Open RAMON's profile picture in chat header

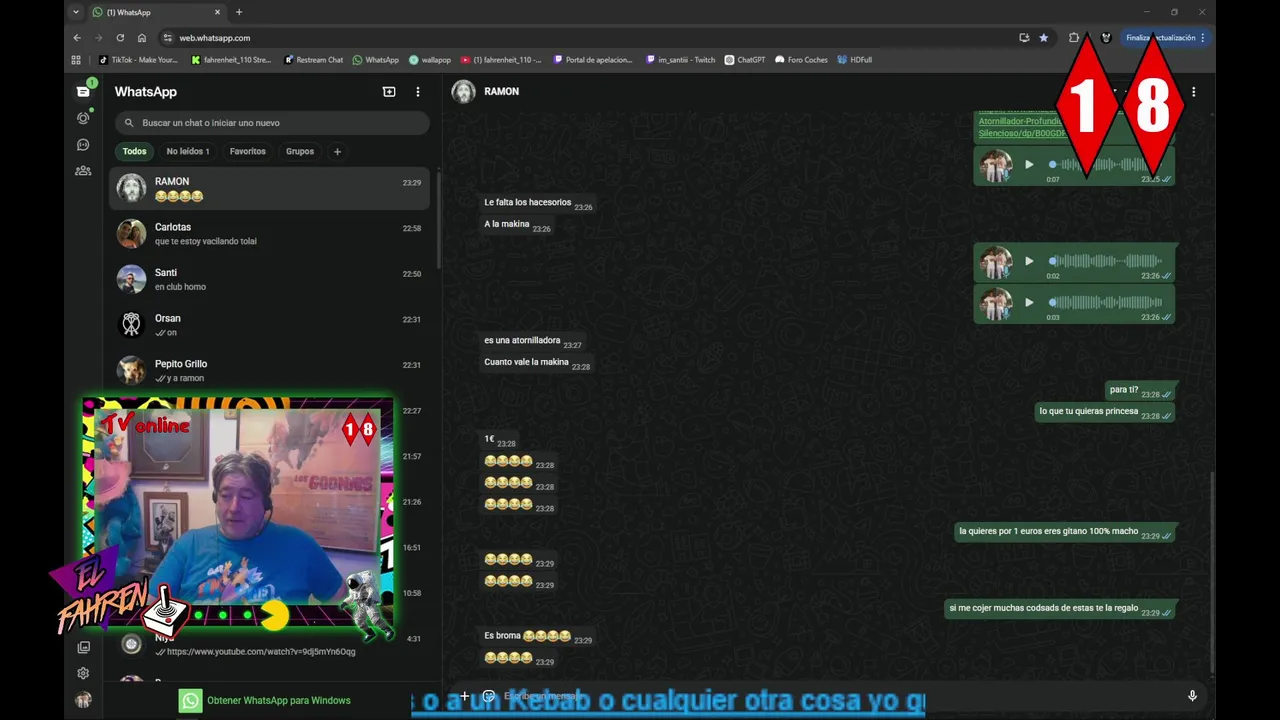click(463, 91)
